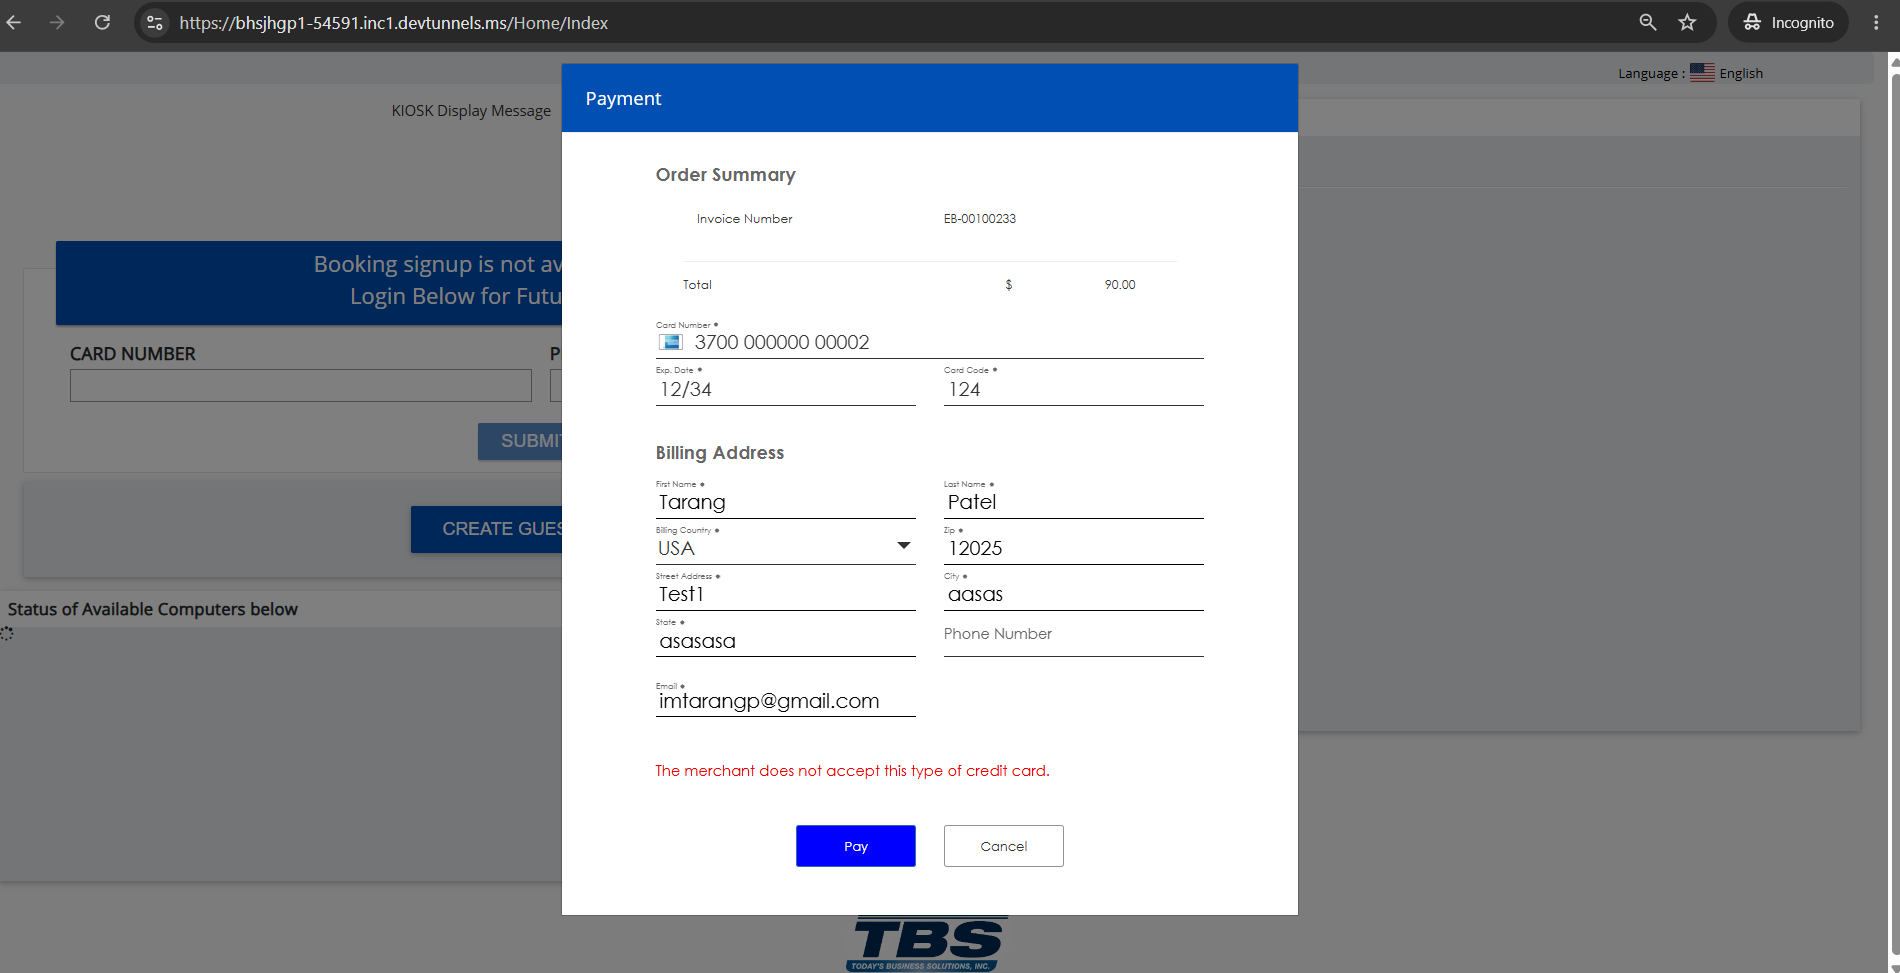The image size is (1900, 973).
Task: Reload the page
Action: click(x=102, y=22)
